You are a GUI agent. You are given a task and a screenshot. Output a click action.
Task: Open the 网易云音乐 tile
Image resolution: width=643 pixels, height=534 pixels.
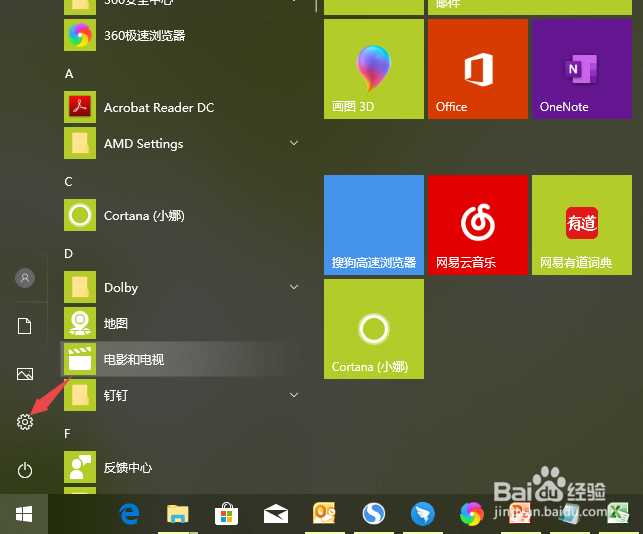pyautogui.click(x=478, y=225)
